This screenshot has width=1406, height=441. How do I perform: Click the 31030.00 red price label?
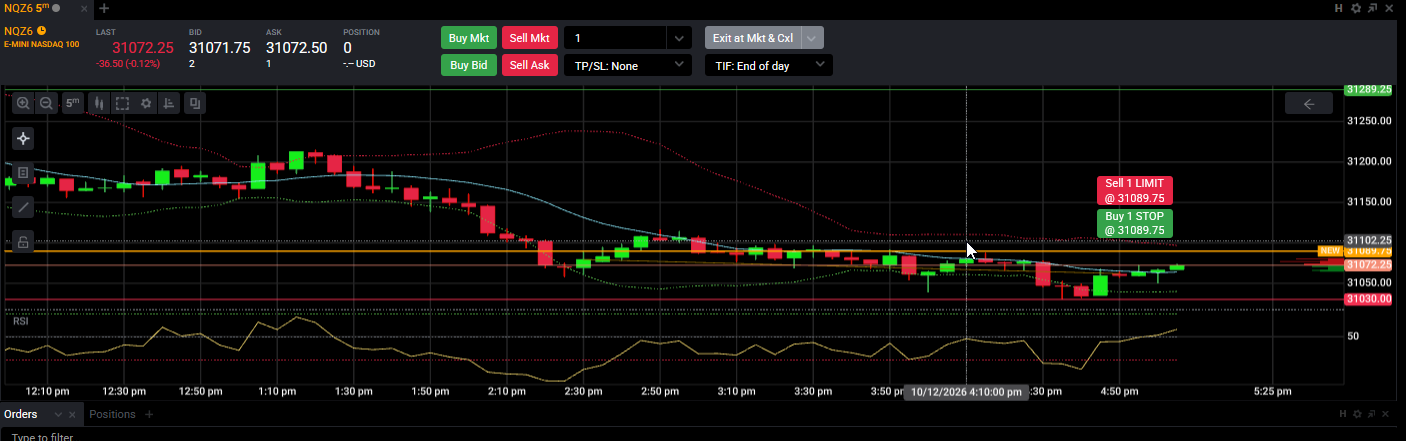click(1370, 299)
